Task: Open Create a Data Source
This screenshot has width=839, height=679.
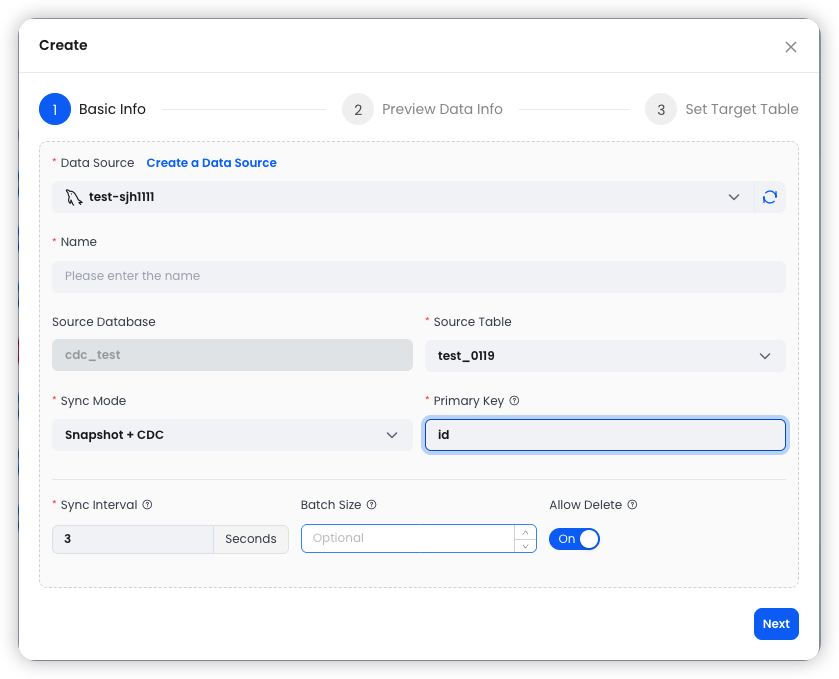Action: [211, 162]
